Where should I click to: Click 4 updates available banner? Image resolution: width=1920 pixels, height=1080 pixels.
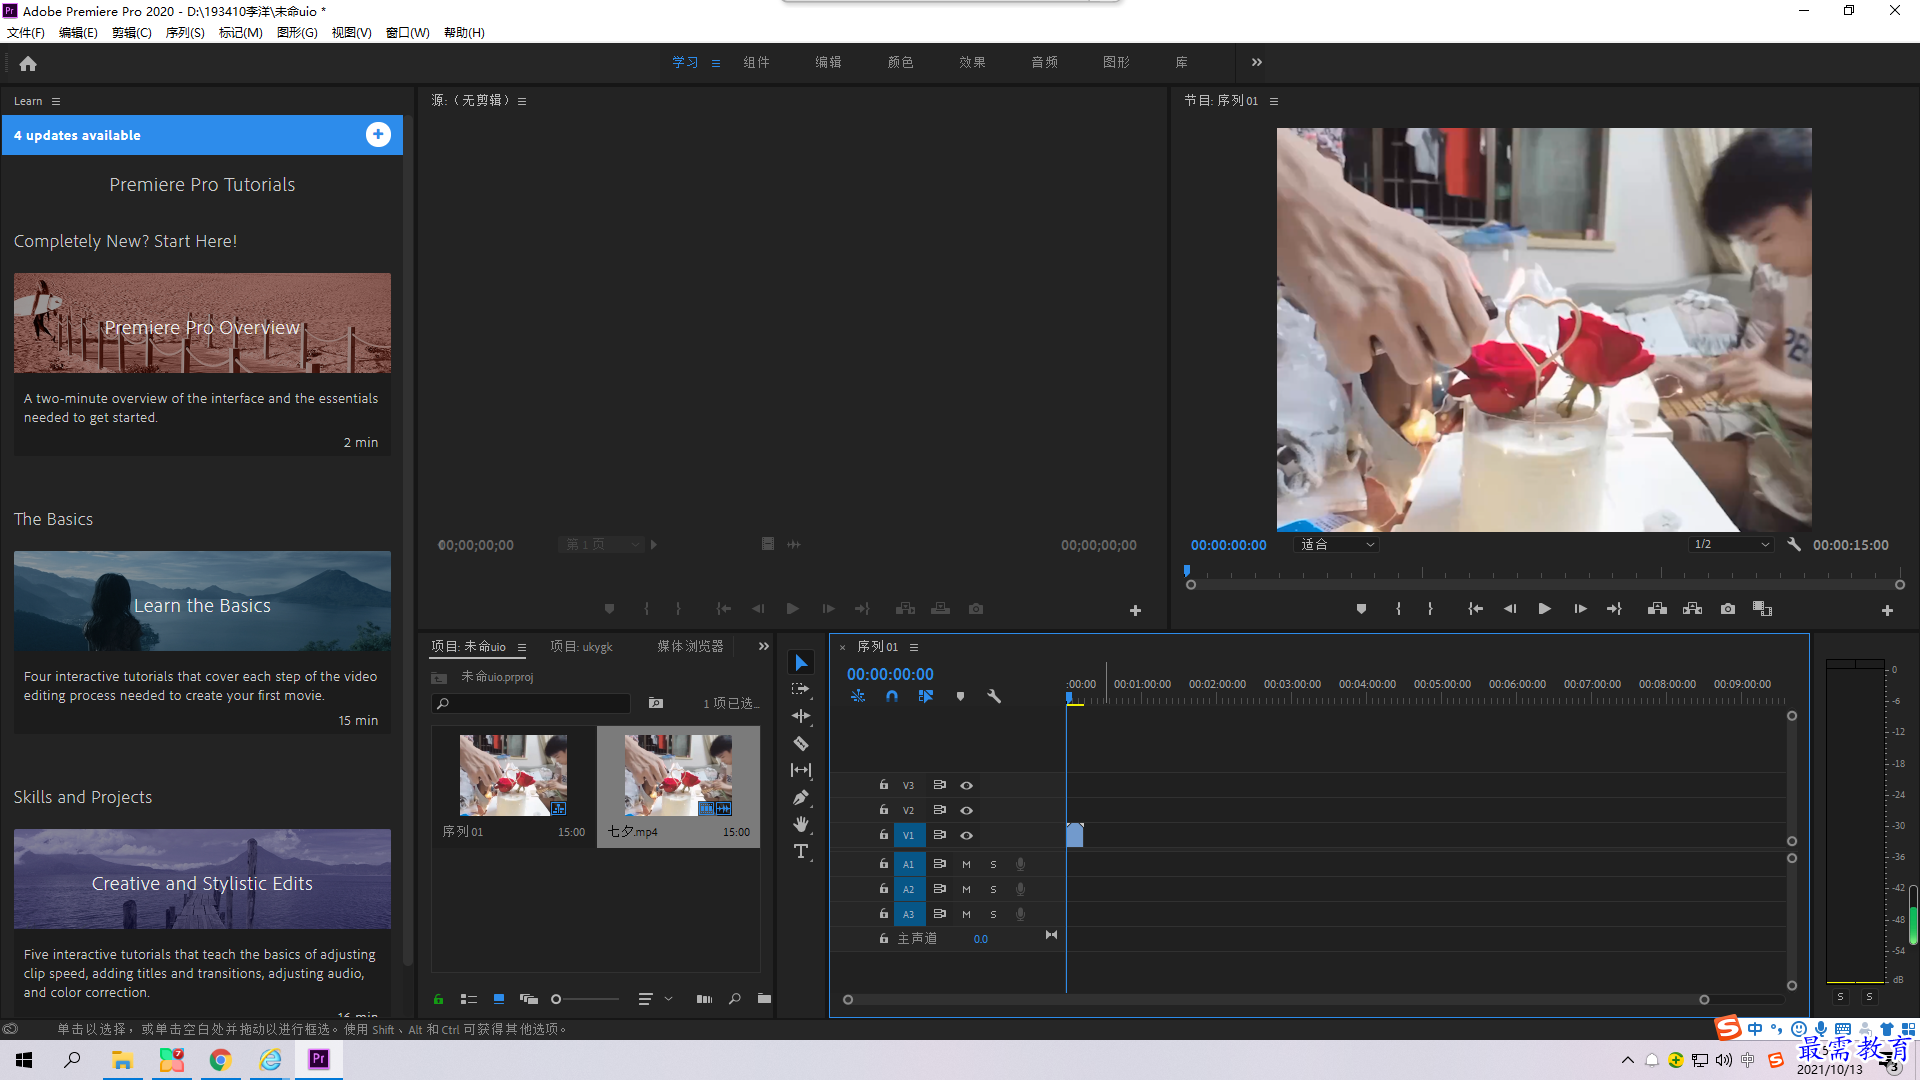click(202, 135)
